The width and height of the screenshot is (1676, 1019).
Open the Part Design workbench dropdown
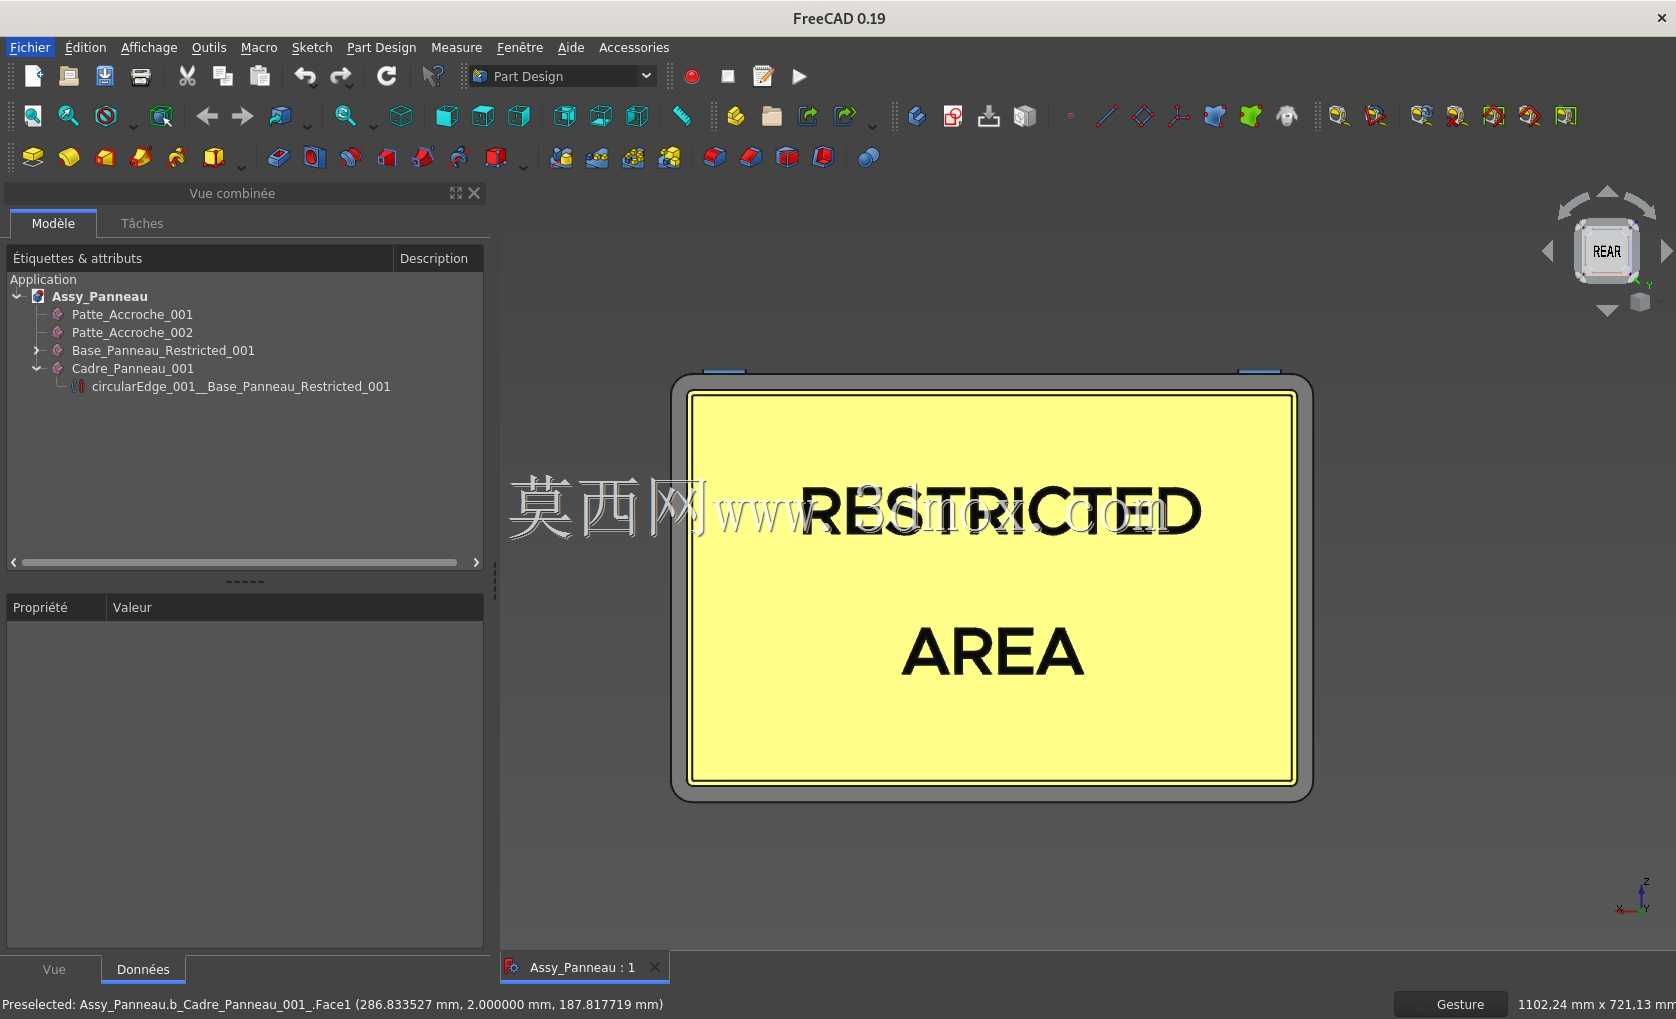tap(563, 76)
